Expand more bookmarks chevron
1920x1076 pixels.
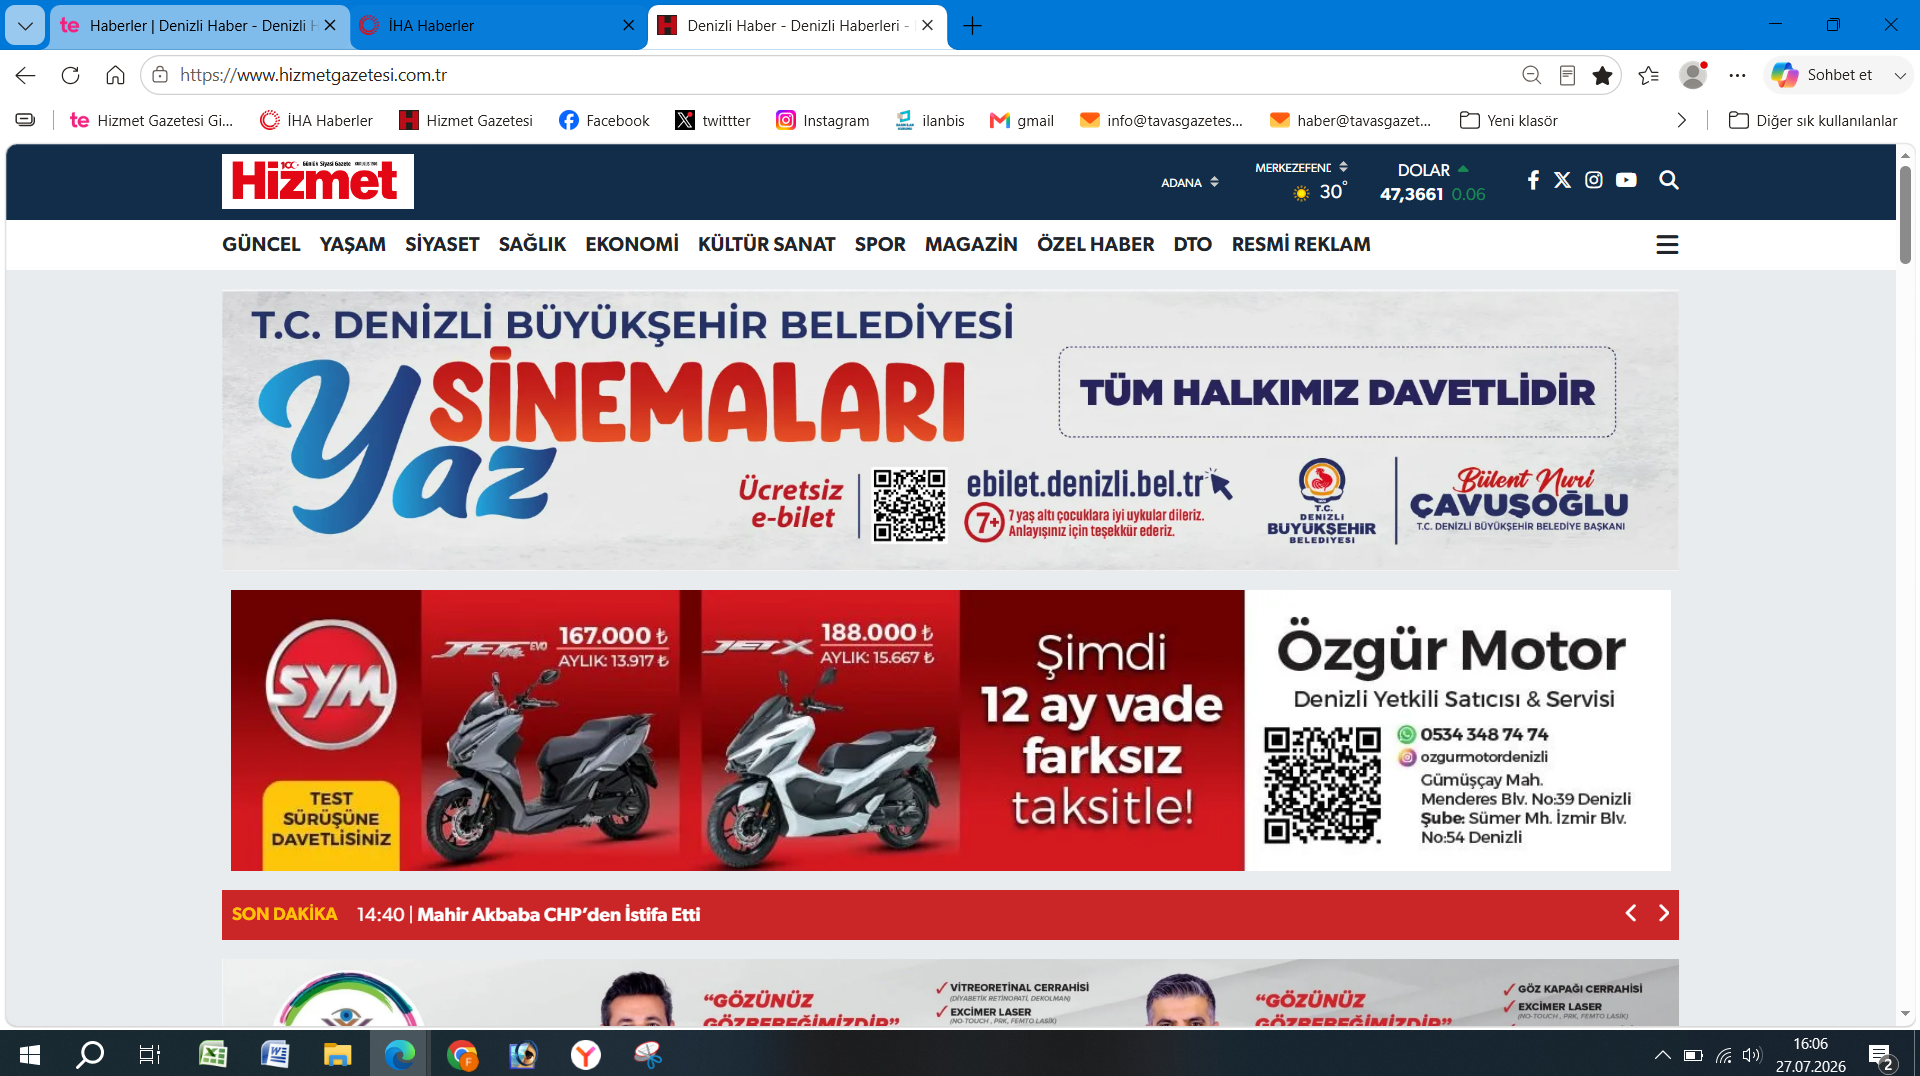coord(1681,120)
